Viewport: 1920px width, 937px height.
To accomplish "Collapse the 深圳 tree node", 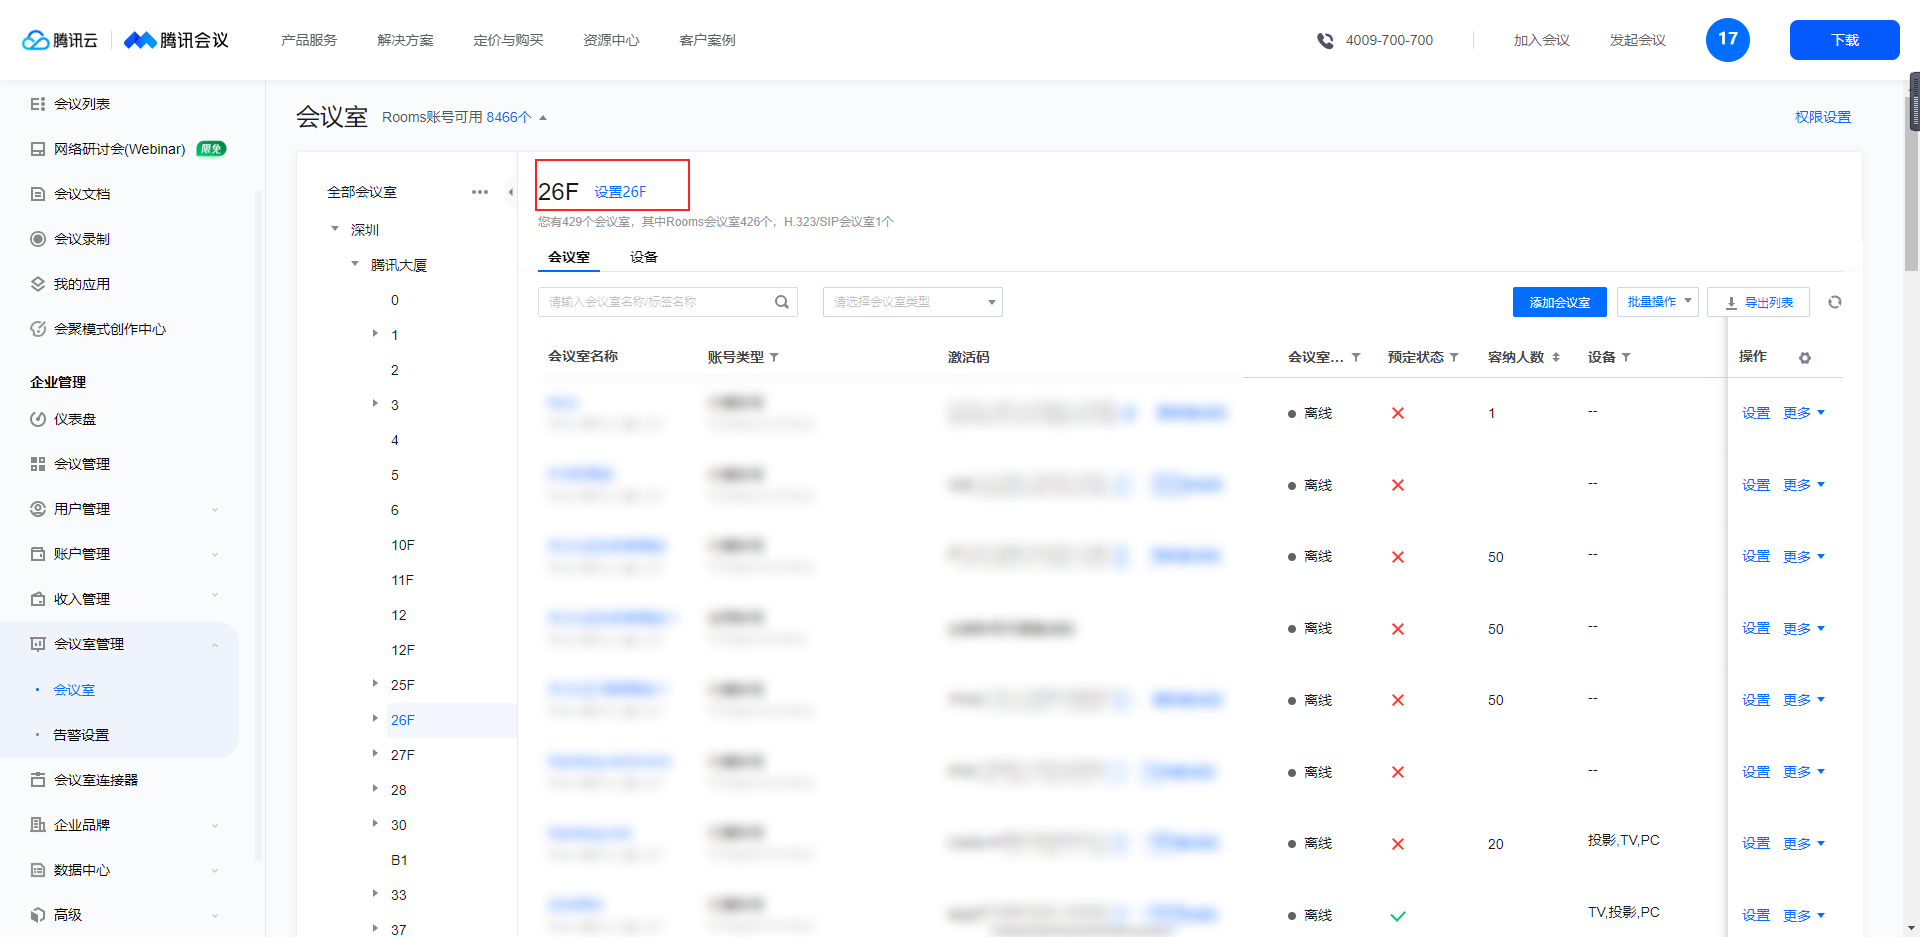I will pos(335,229).
